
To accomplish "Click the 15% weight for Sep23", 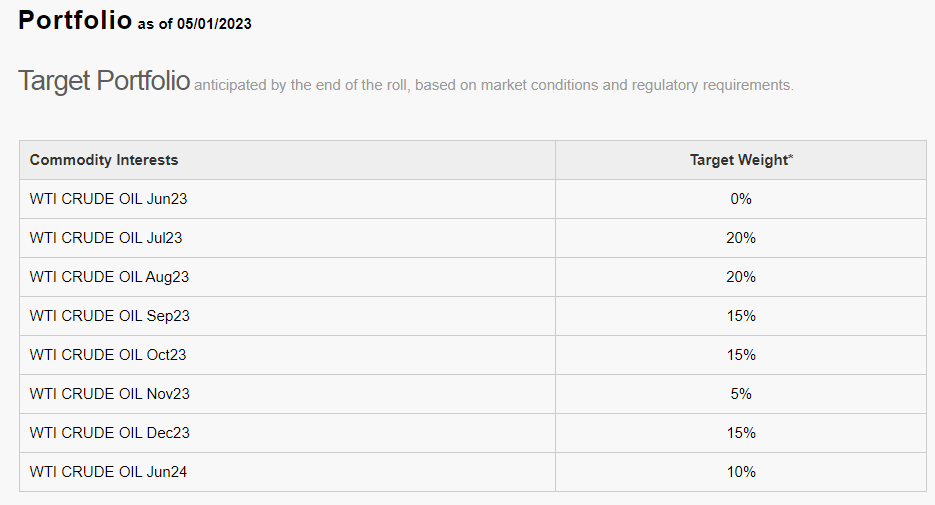I will coord(741,316).
